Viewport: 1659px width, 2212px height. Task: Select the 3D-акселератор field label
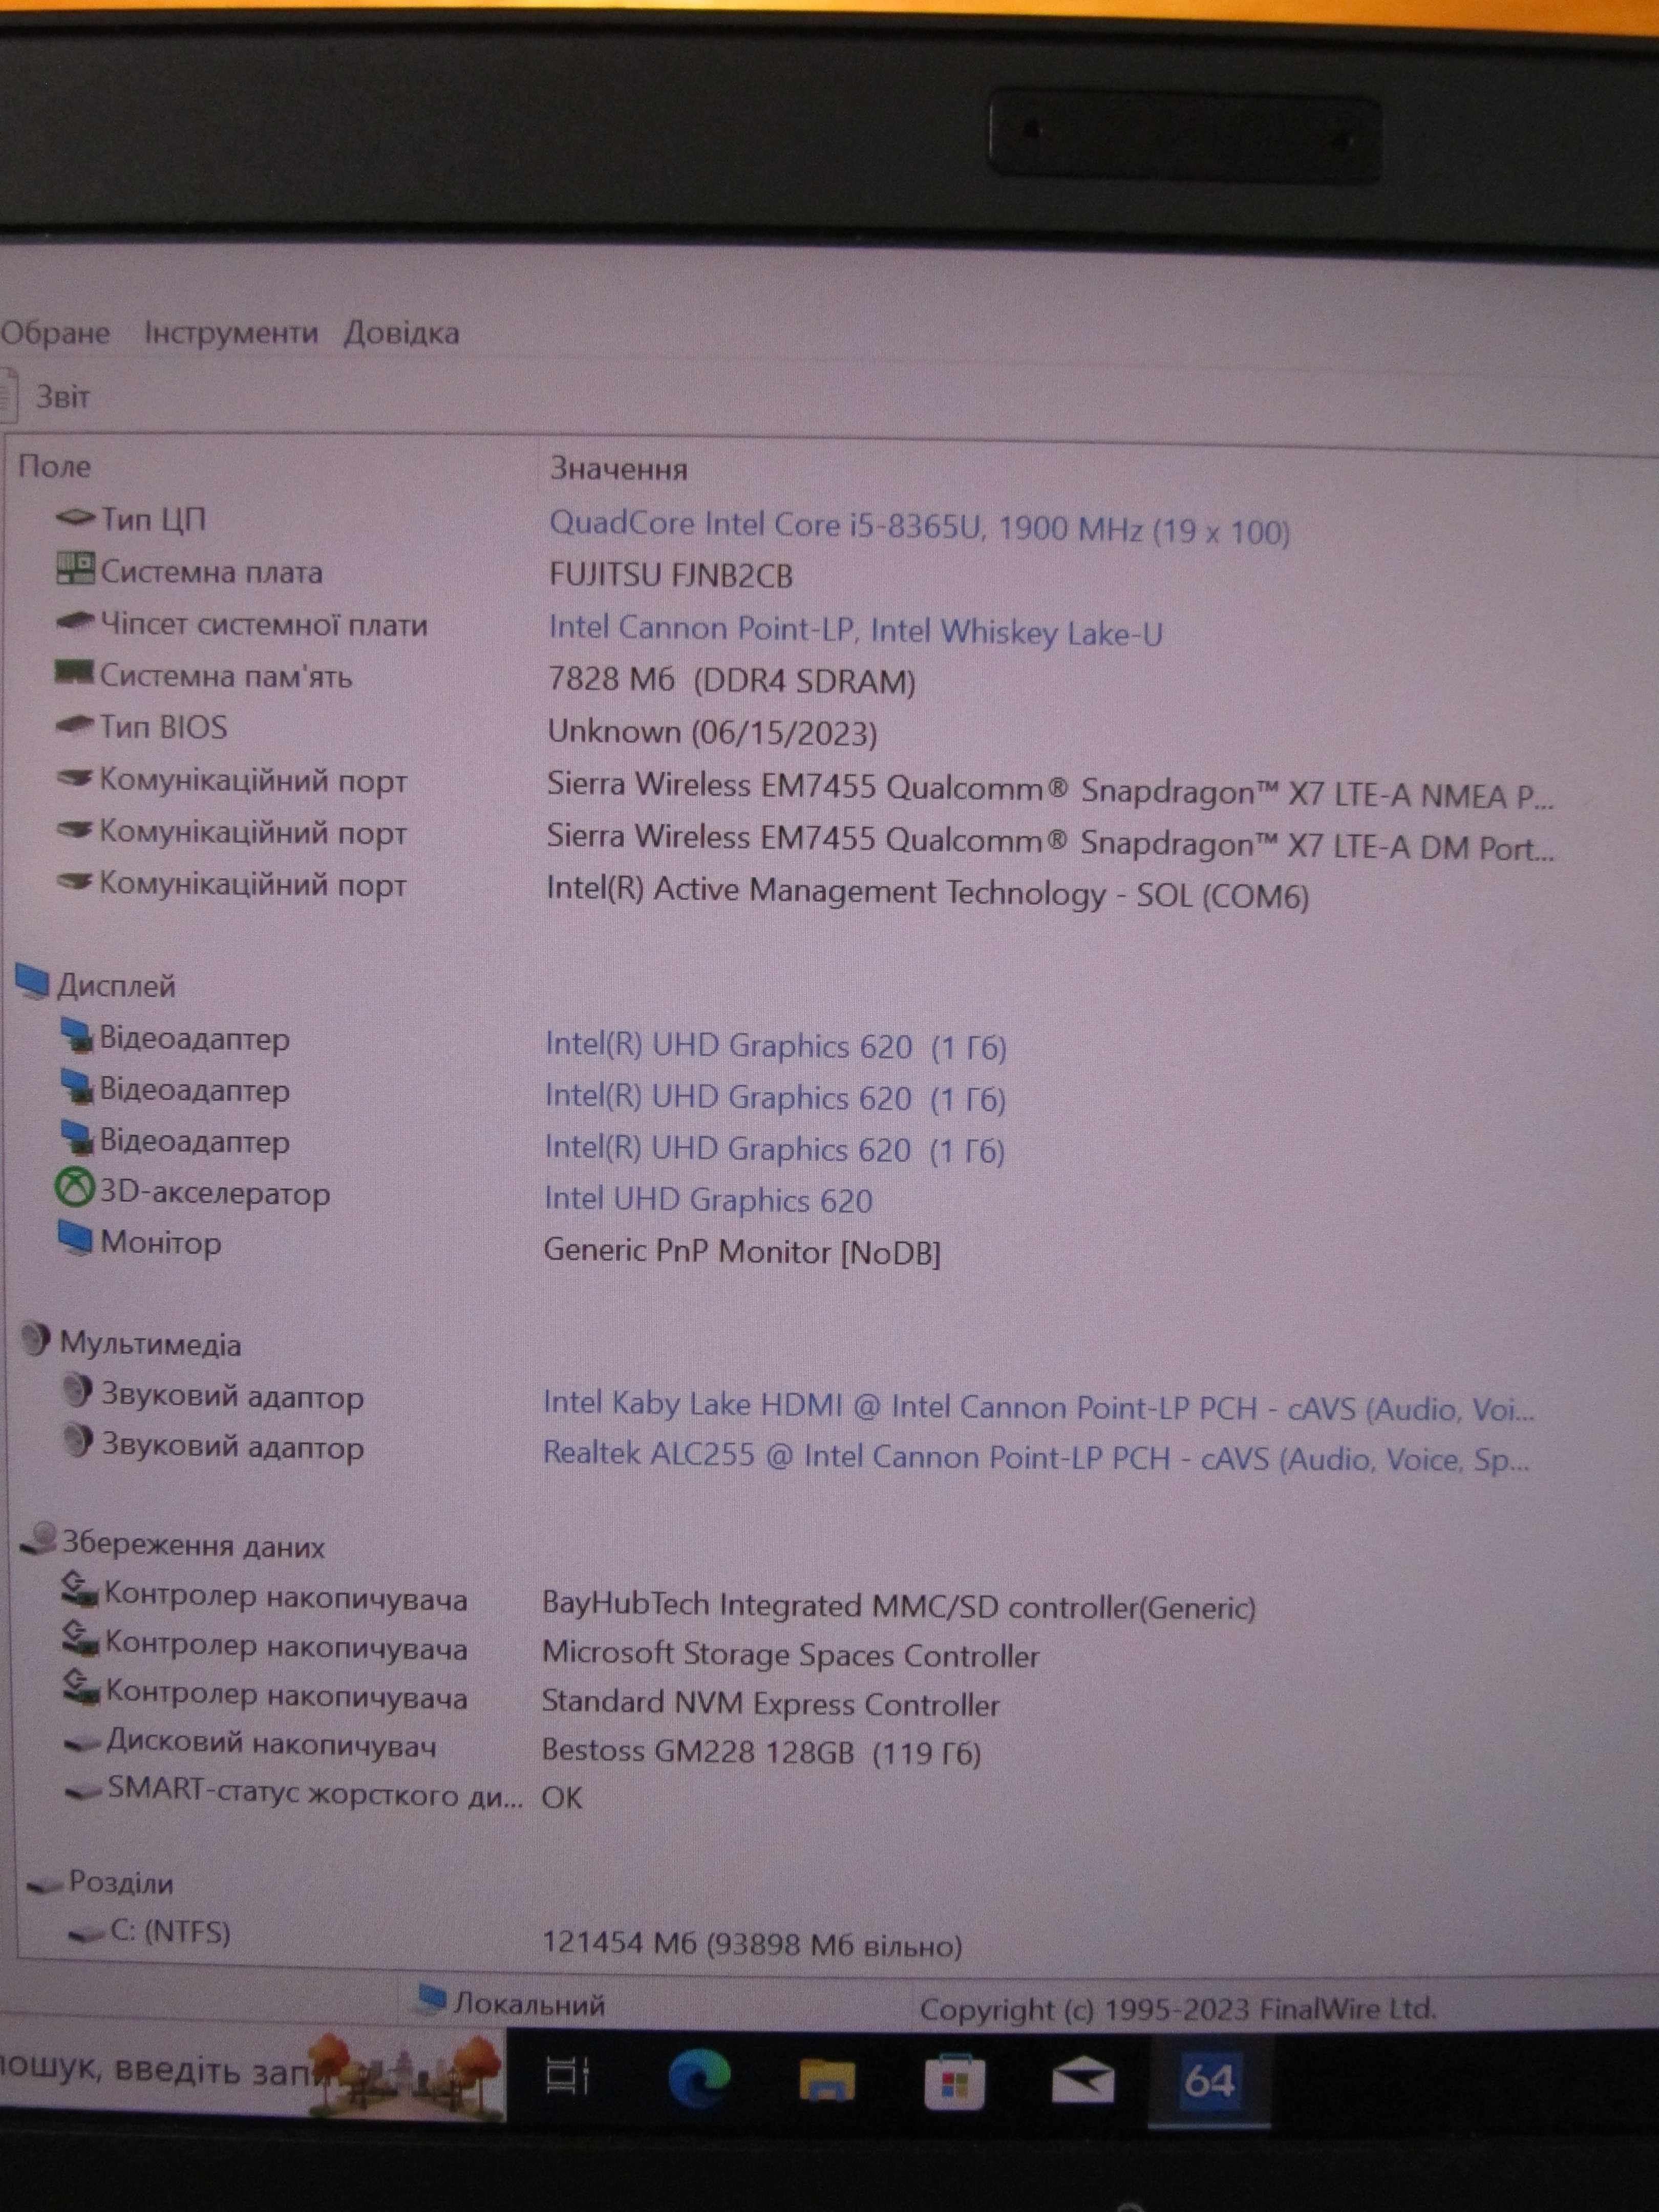coord(214,1192)
